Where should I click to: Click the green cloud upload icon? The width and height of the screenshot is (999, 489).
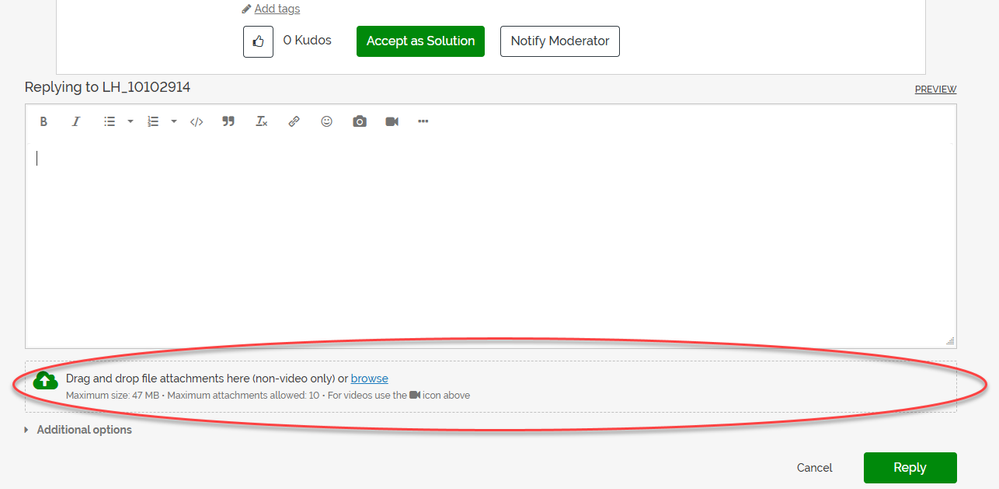pos(45,380)
